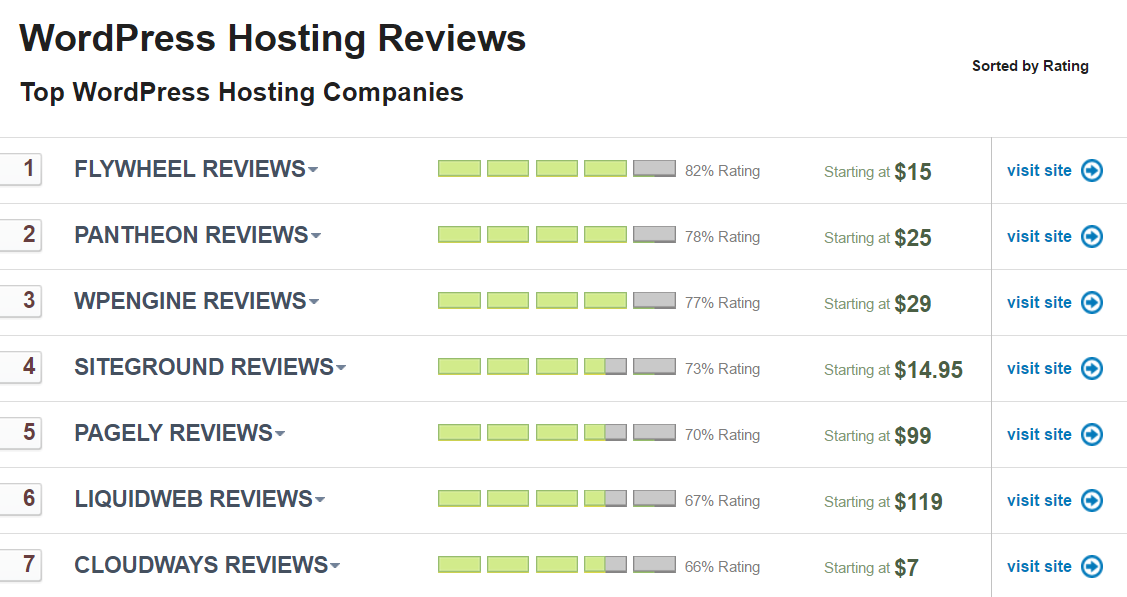Click the SiteGround rating bar

pos(557,367)
